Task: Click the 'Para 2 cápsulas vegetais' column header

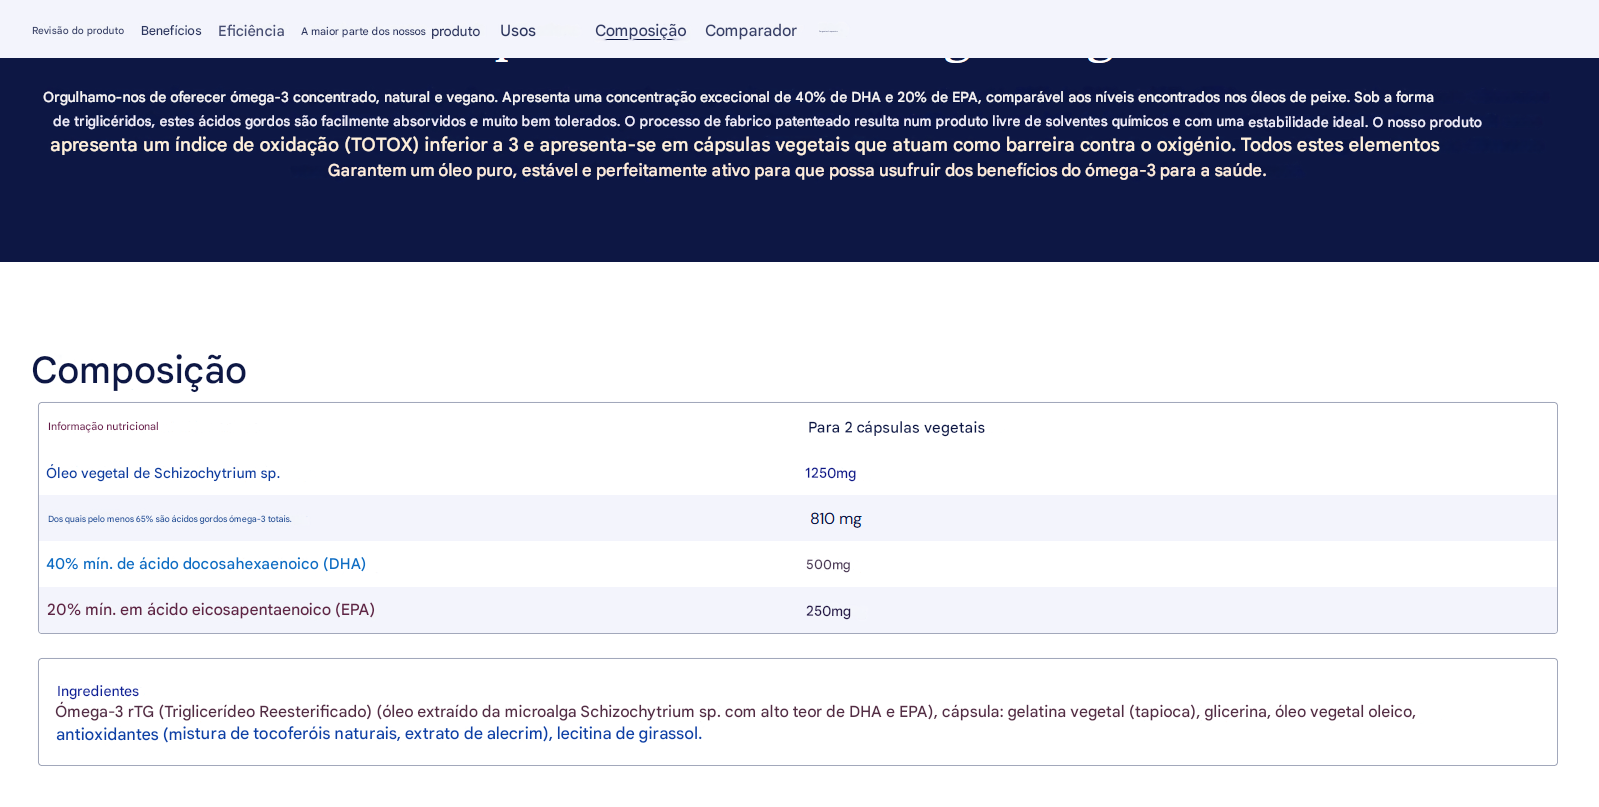Action: click(x=896, y=428)
